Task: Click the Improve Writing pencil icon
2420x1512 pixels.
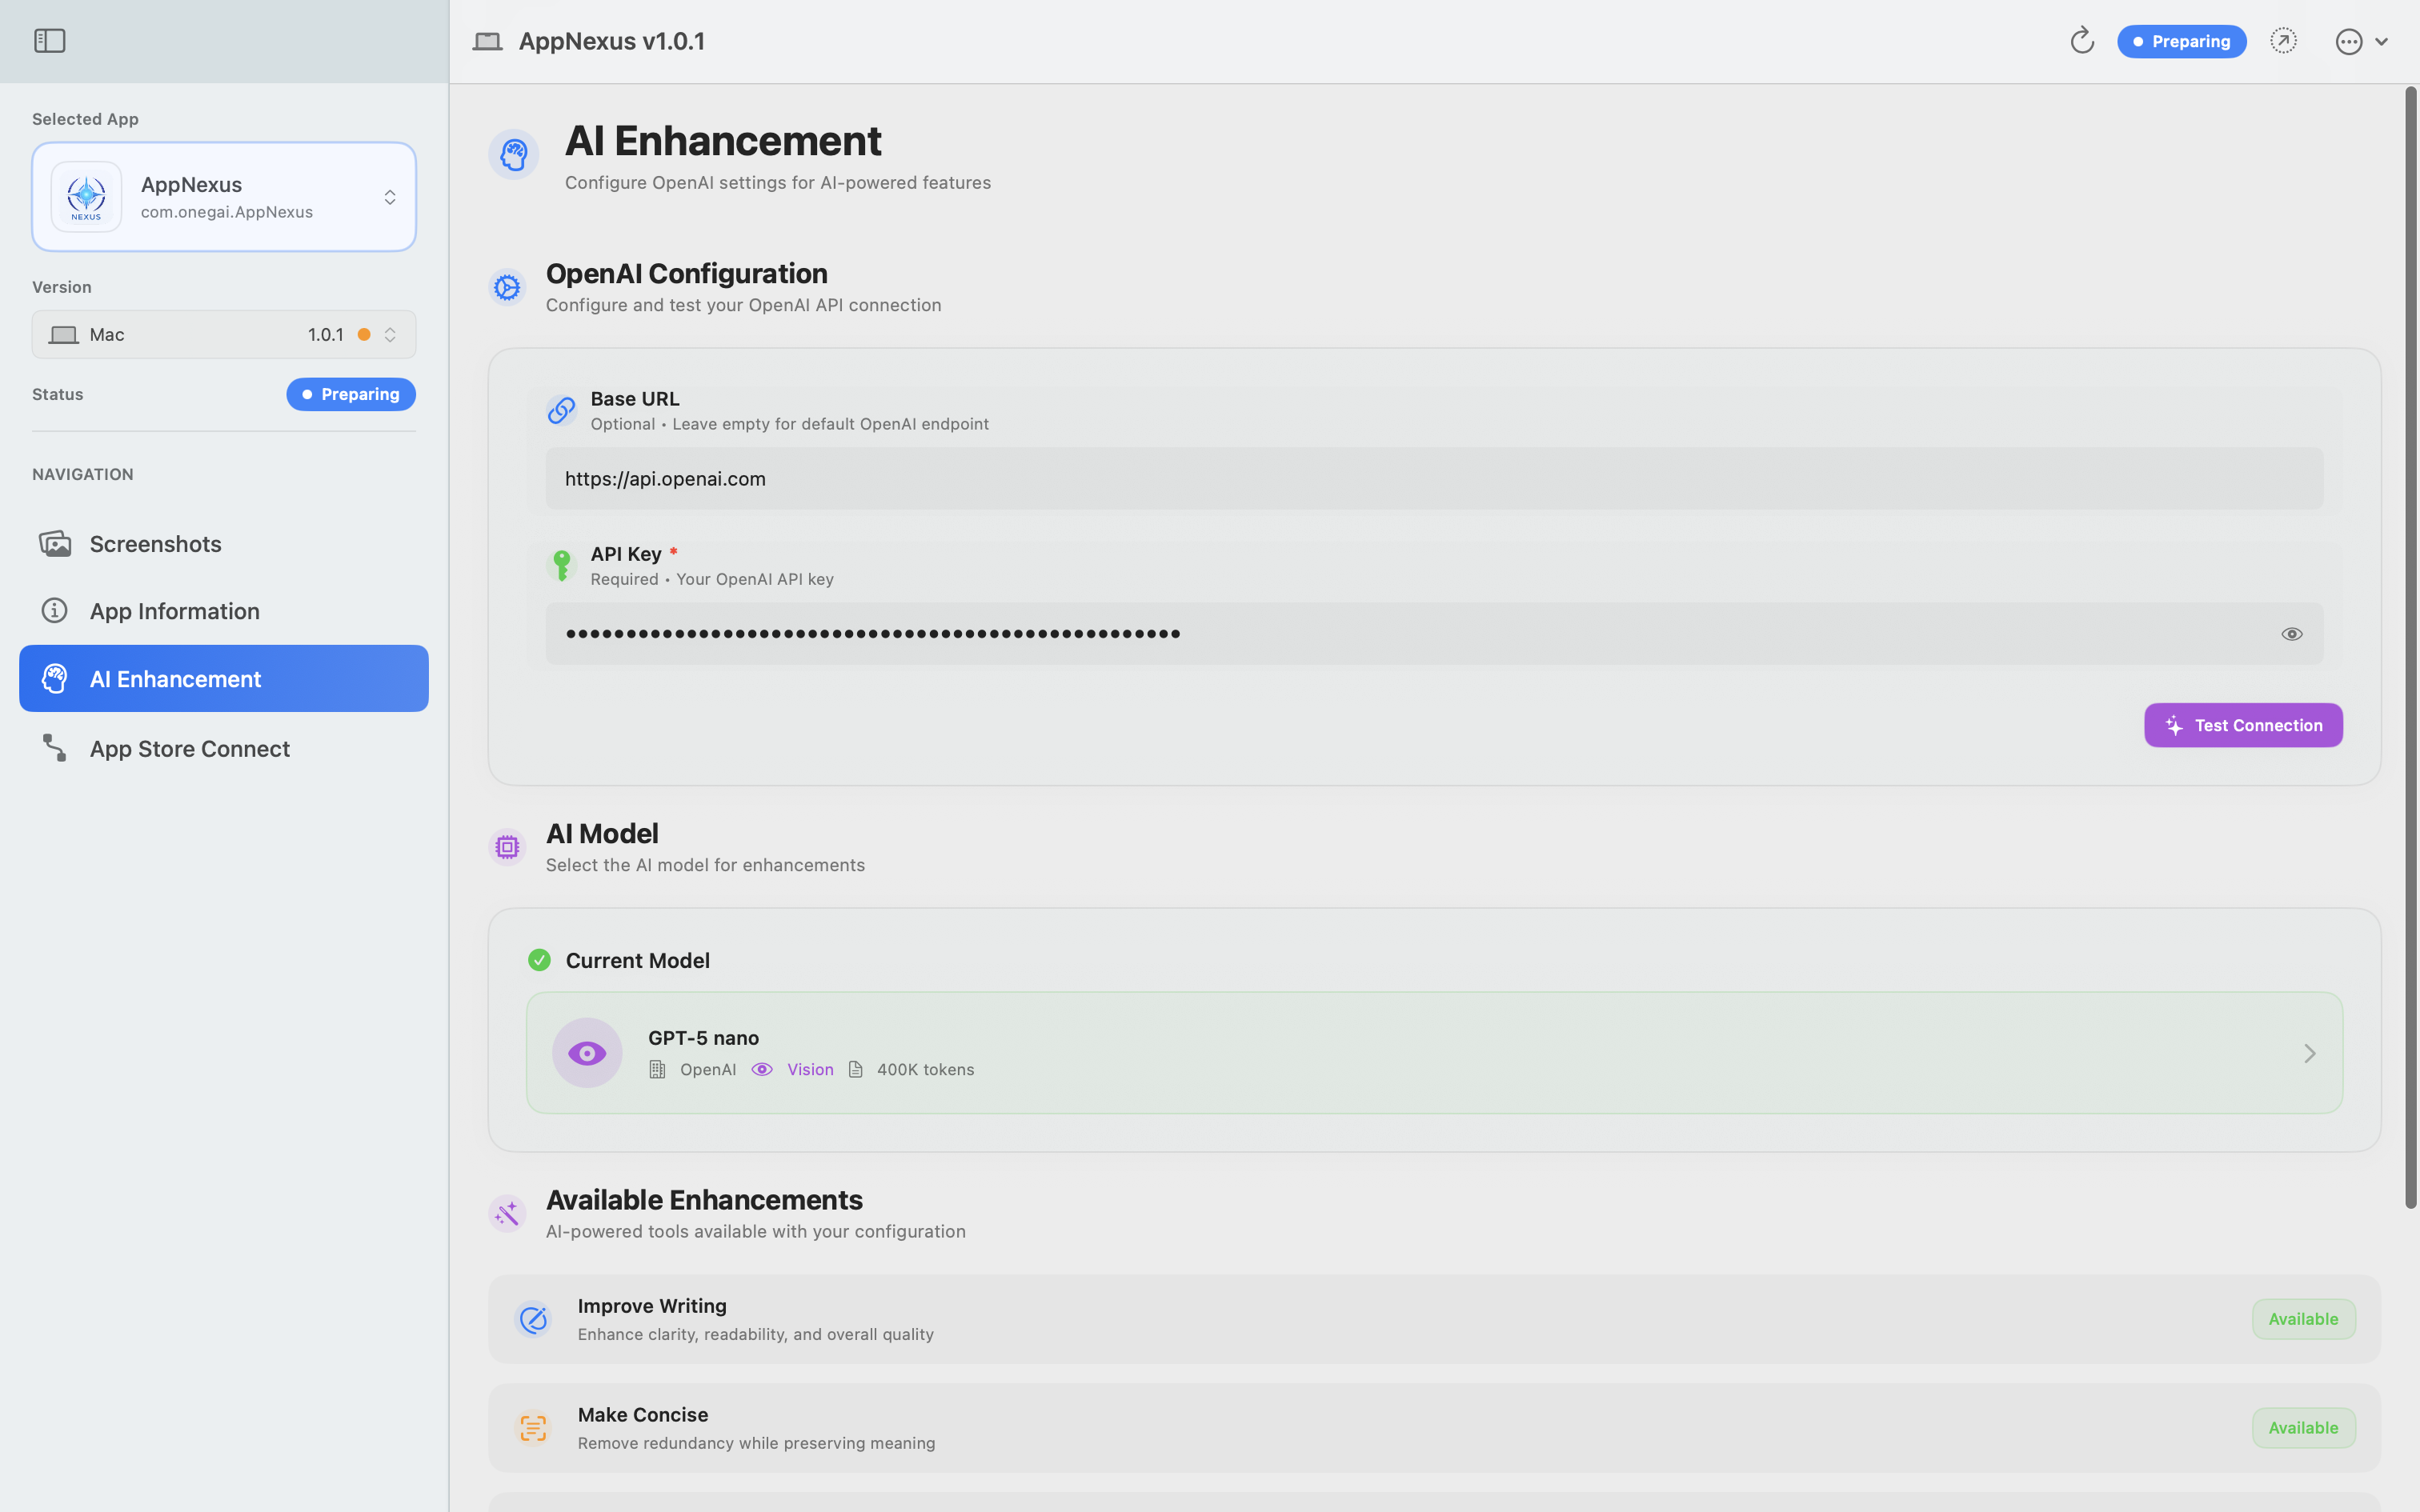Action: (533, 1319)
